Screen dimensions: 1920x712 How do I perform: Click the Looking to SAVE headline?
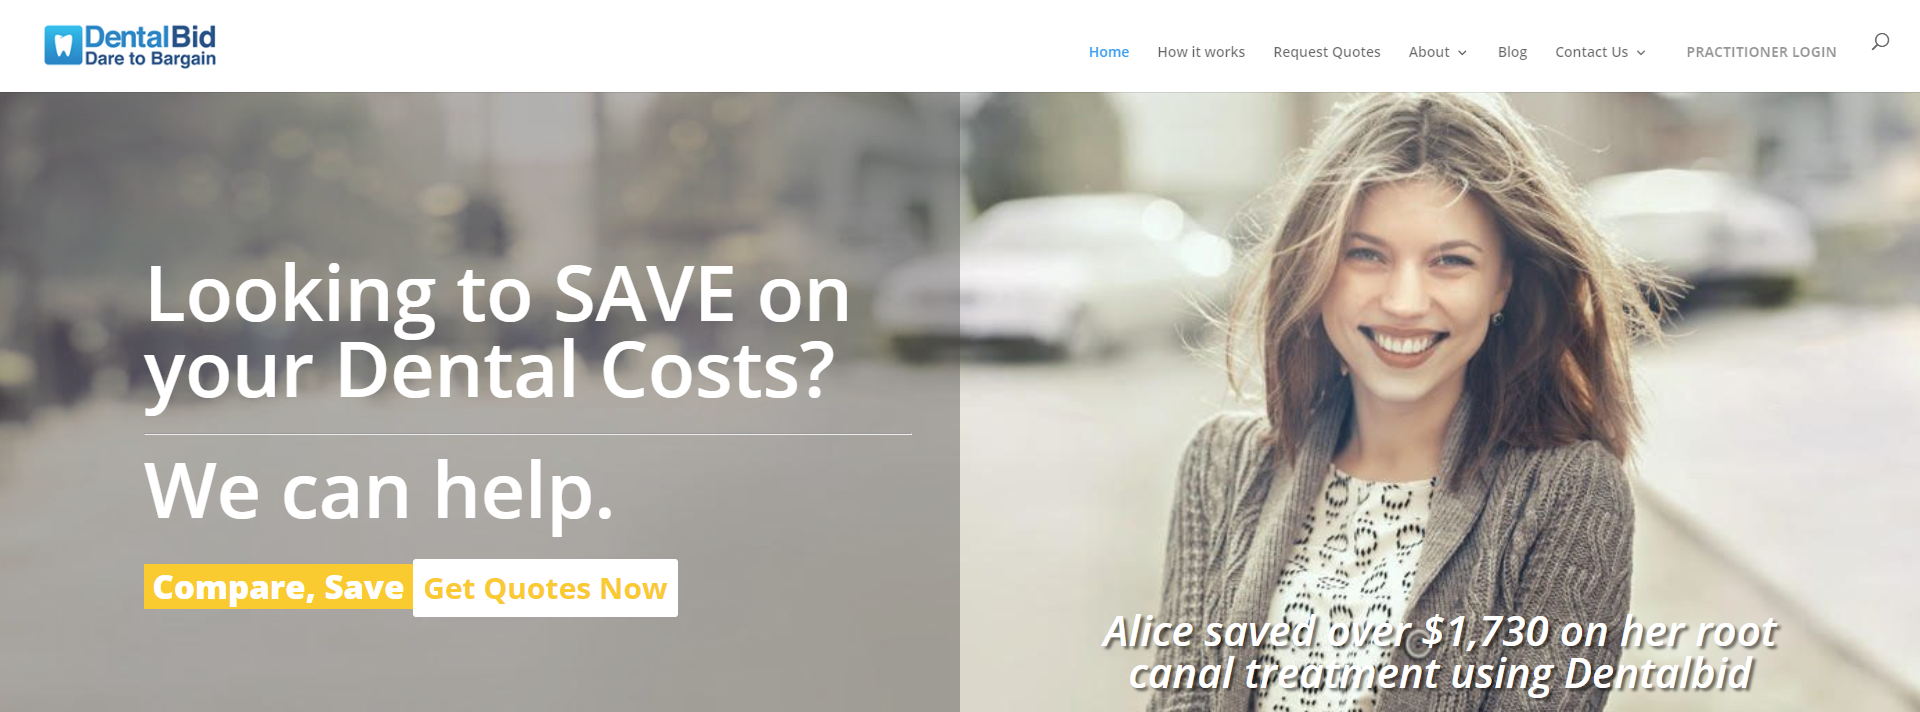(x=497, y=332)
